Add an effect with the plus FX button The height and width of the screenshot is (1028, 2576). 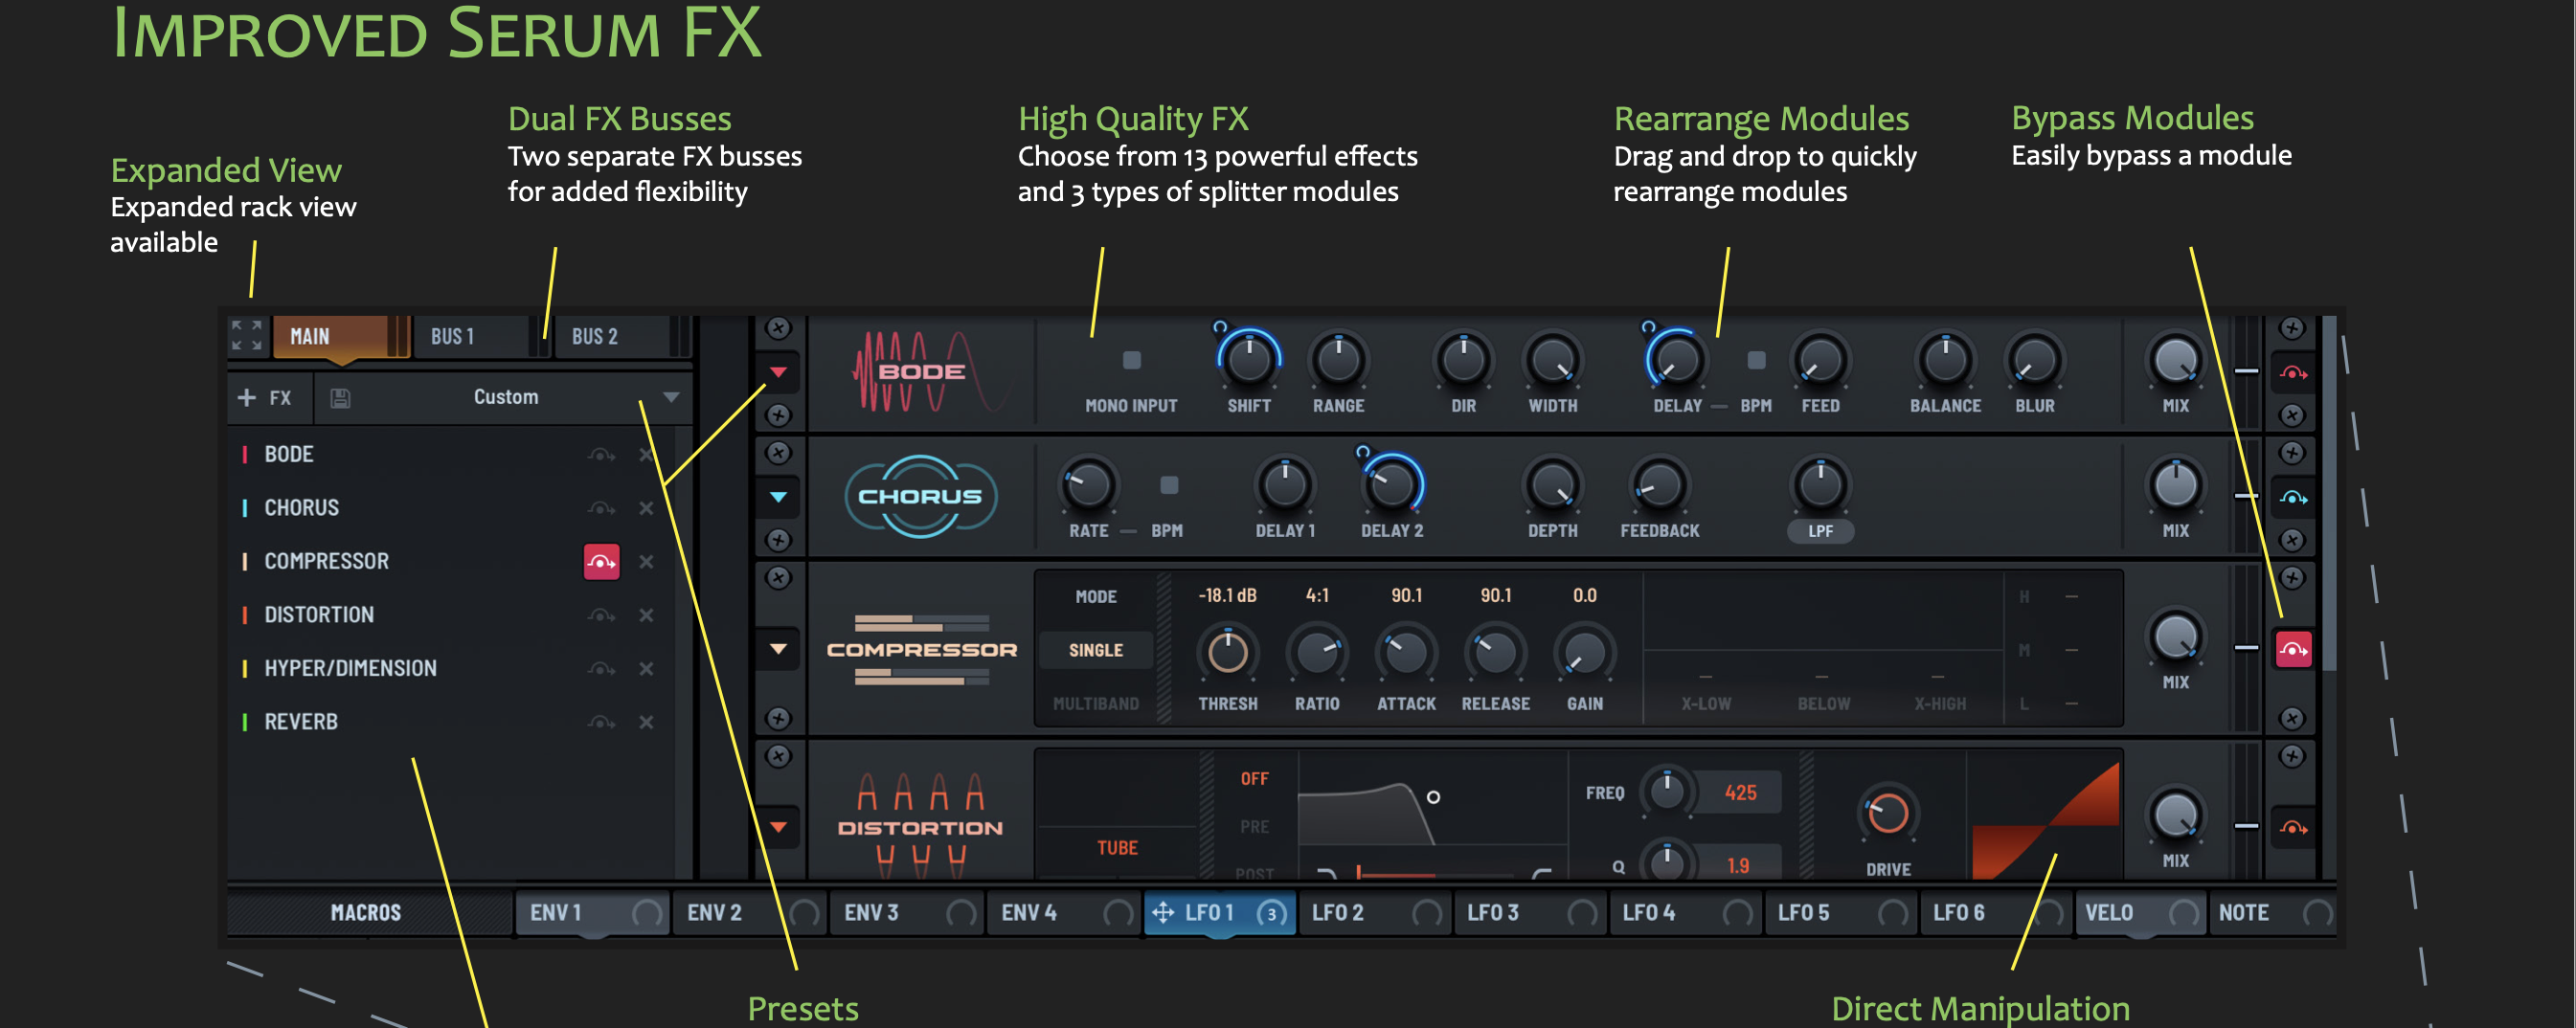(265, 398)
